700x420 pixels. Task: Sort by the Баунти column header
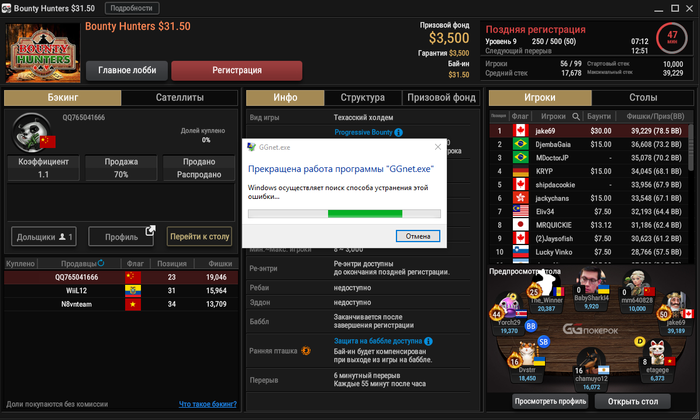599,116
